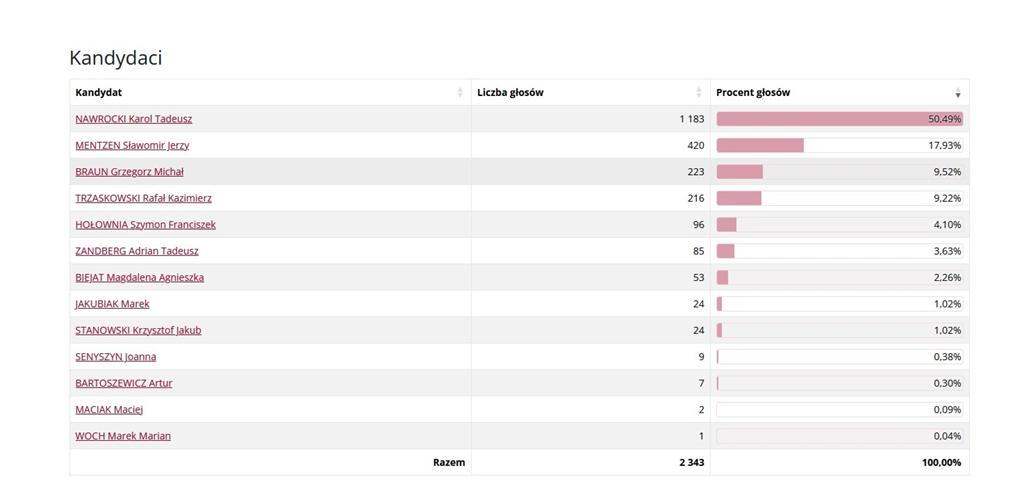Select BARTOSZEWICZ Artur link
Image resolution: width=1024 pixels, height=493 pixels.
coord(124,383)
